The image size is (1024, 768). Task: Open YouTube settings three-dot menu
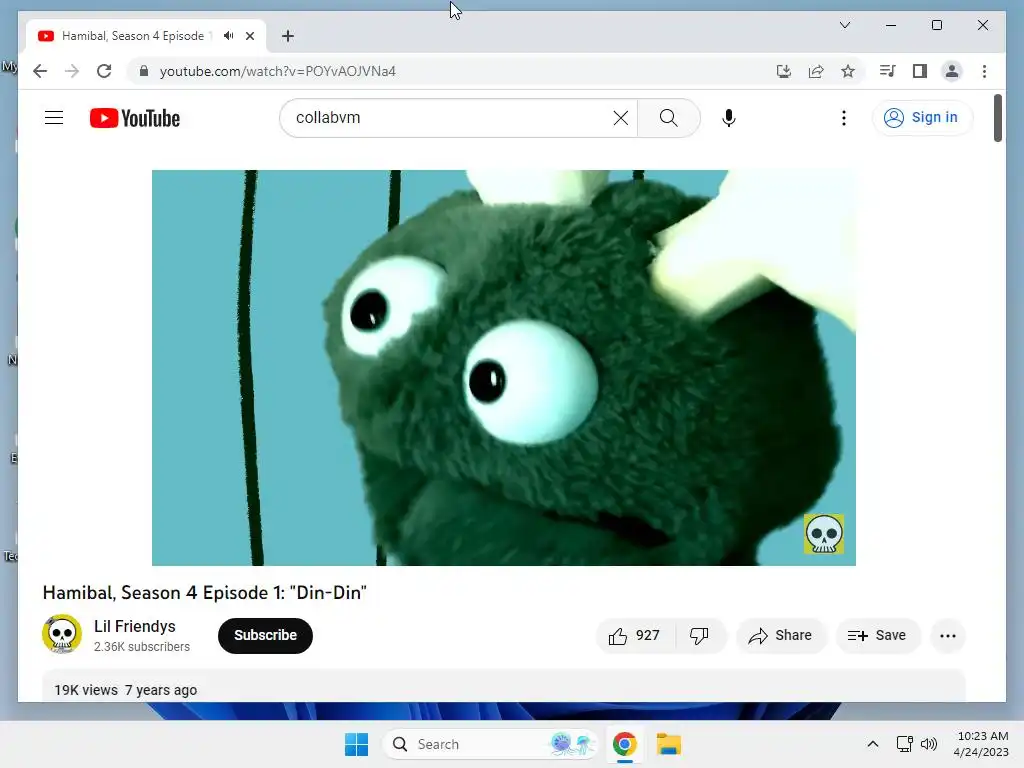tap(844, 118)
